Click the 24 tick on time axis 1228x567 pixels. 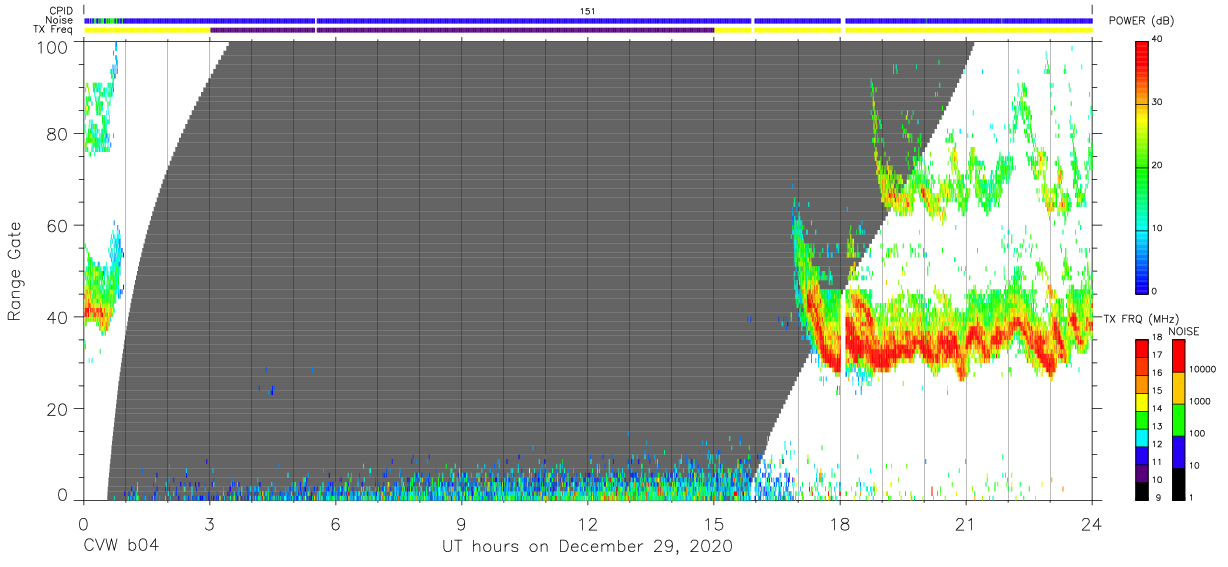point(1092,523)
